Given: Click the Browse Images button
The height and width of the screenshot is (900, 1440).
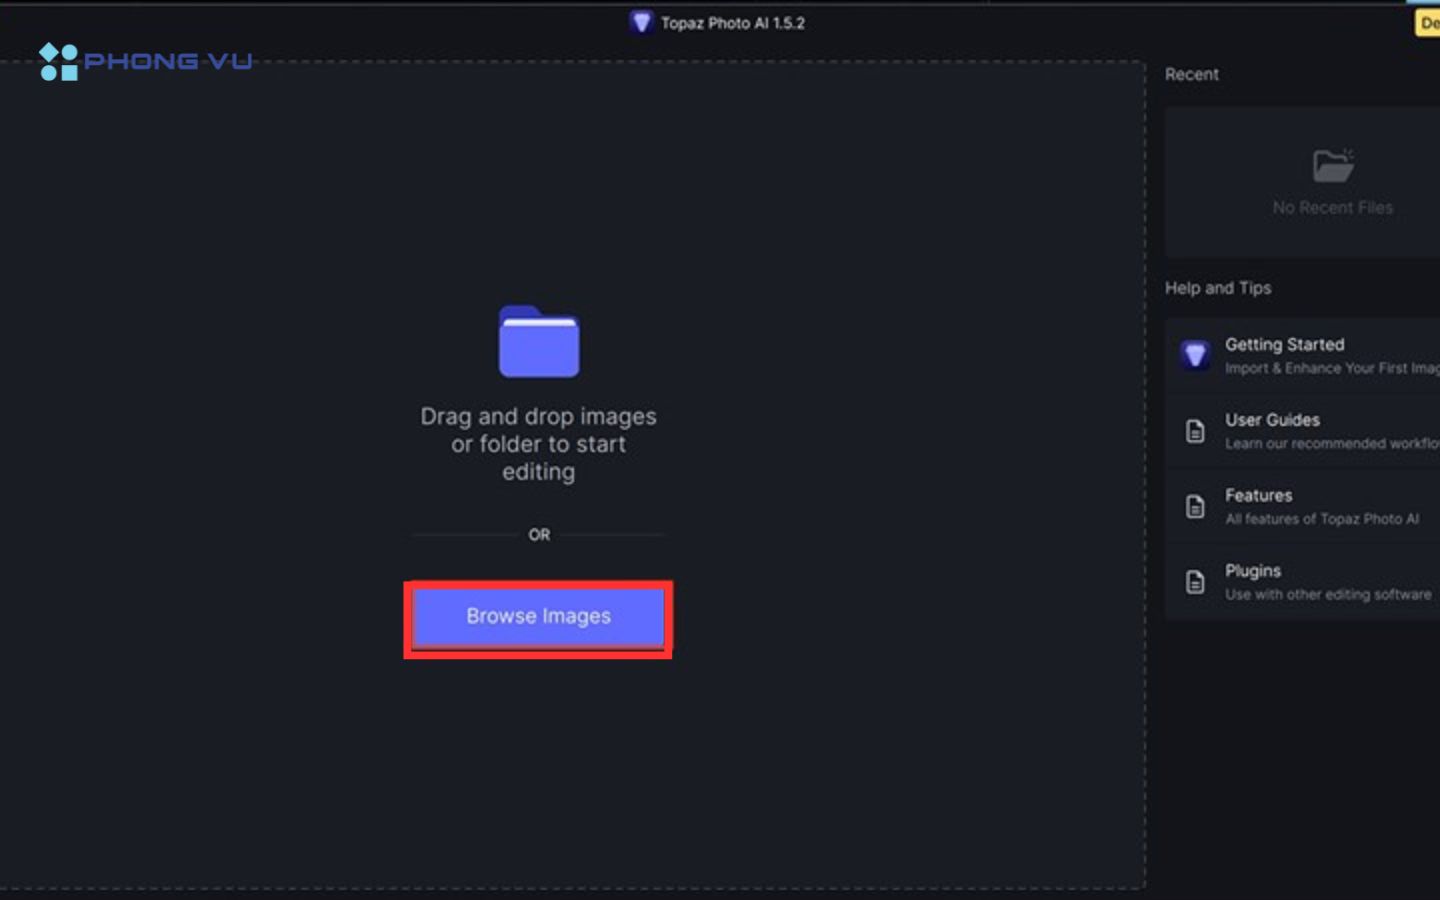Looking at the screenshot, I should tap(538, 617).
